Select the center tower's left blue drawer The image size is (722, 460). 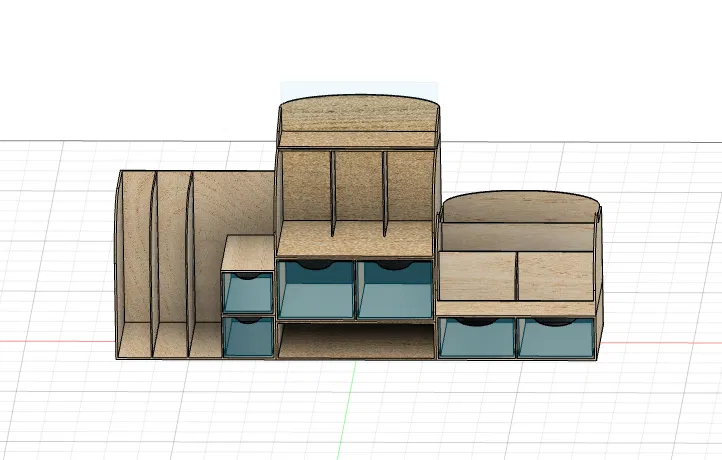point(316,289)
